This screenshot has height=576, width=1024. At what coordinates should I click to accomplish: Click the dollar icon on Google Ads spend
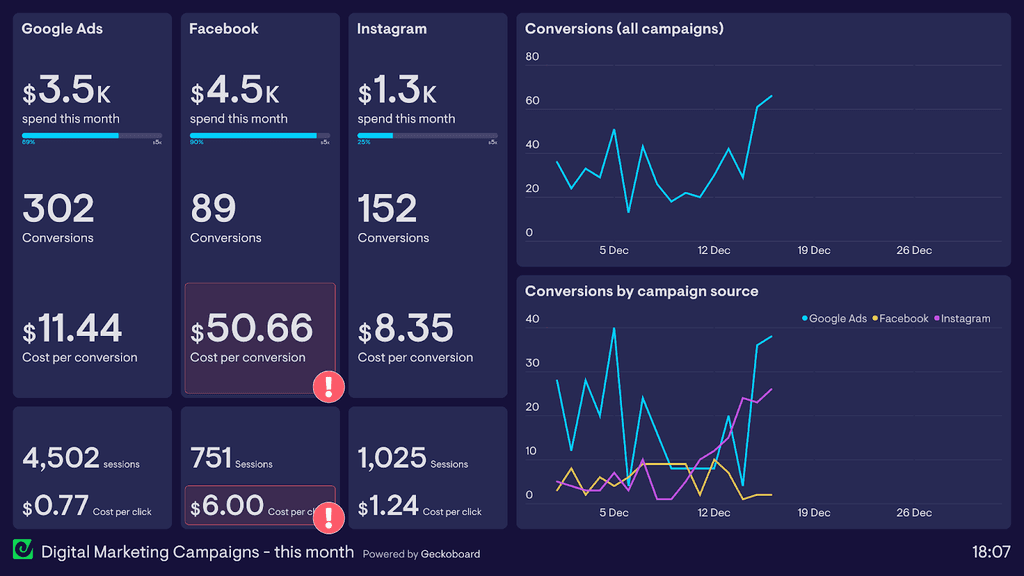(x=29, y=91)
